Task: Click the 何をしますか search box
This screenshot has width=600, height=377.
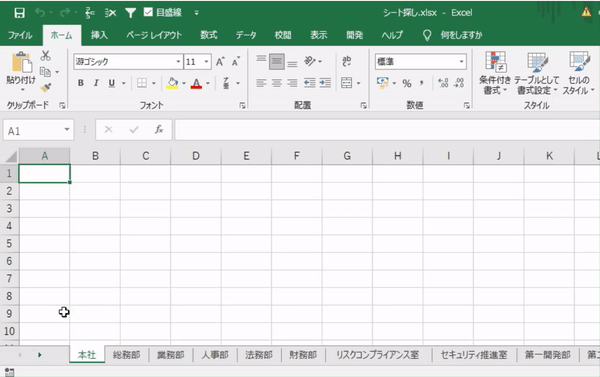Action: click(461, 35)
